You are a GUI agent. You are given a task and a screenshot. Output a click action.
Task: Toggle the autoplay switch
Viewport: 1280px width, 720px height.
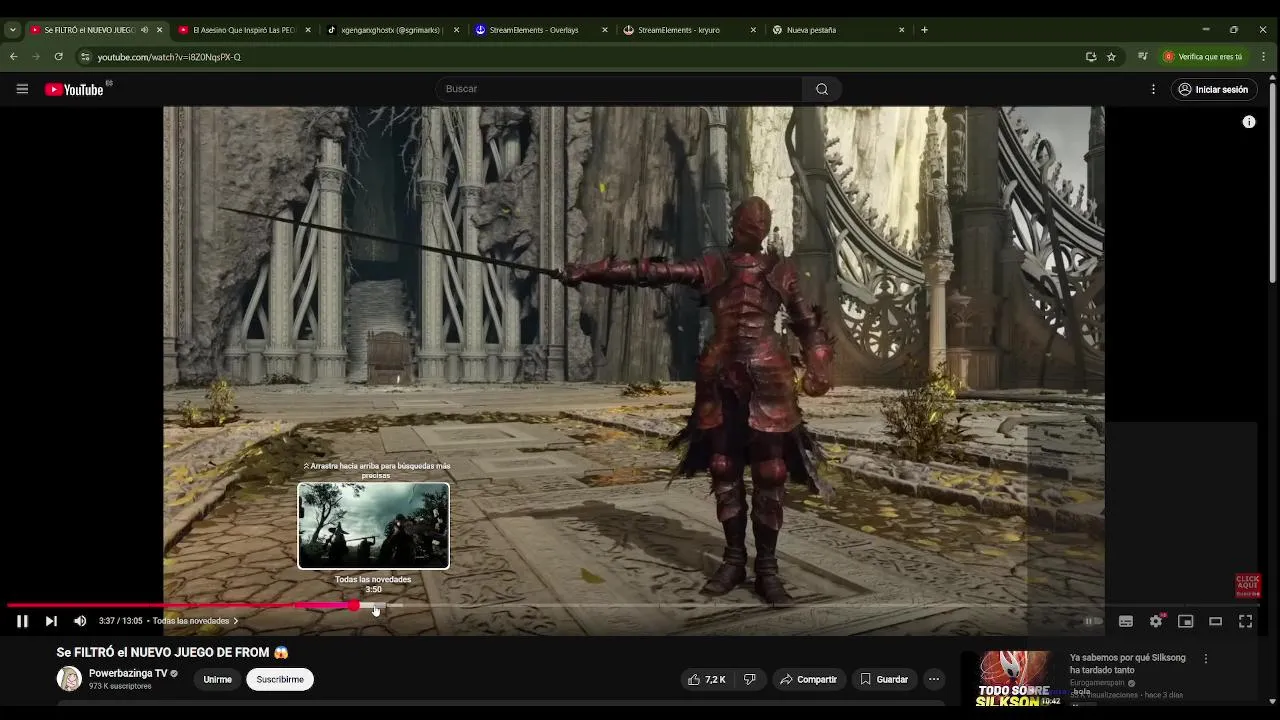click(x=1093, y=621)
